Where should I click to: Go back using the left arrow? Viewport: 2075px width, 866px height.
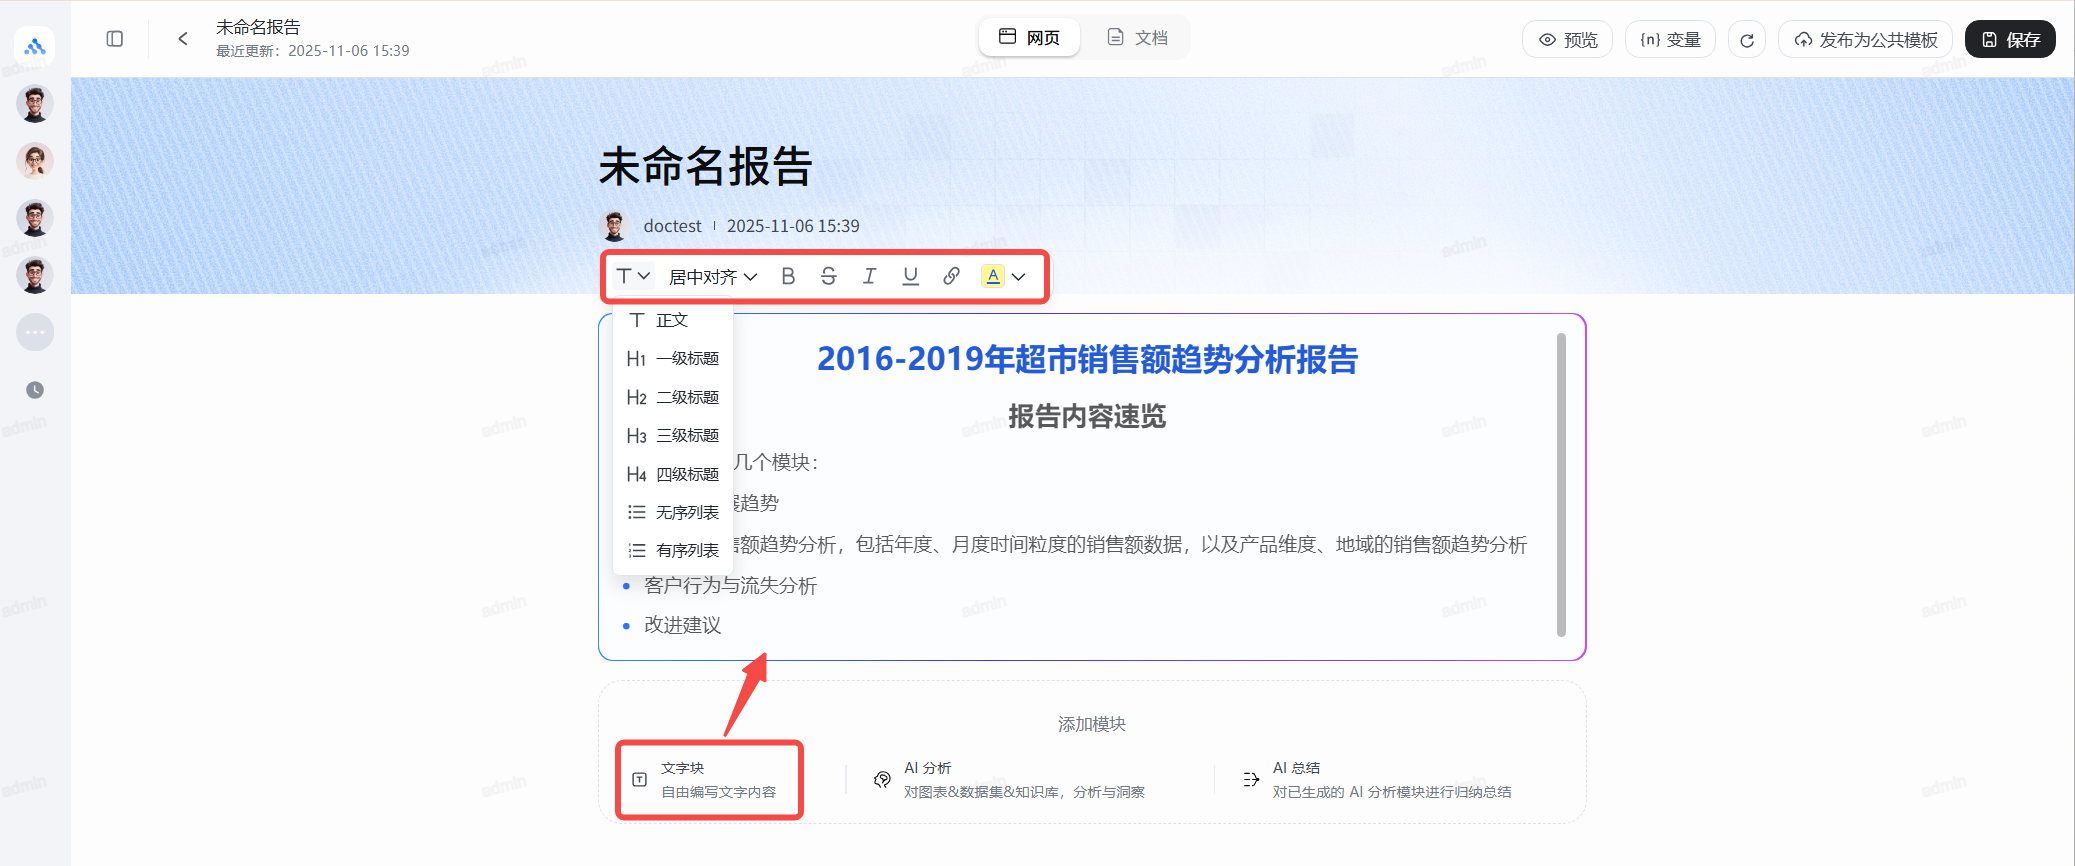[182, 39]
